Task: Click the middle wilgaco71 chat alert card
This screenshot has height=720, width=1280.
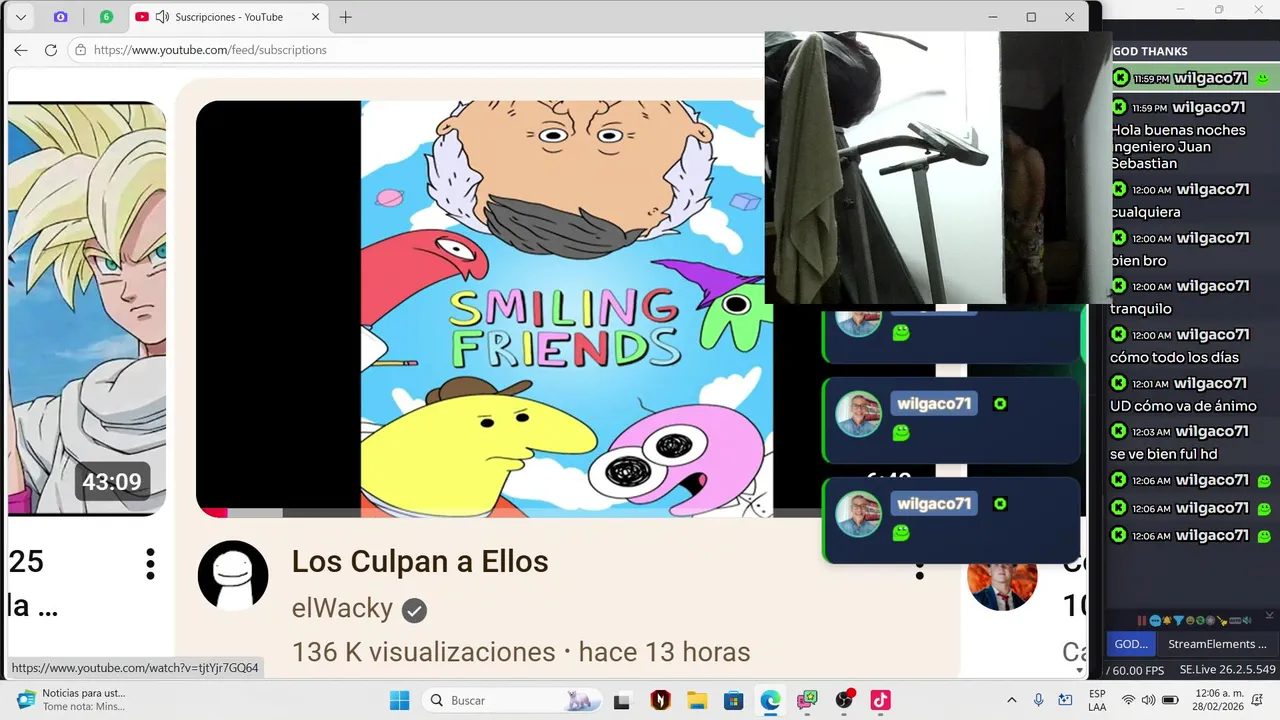Action: (951, 420)
